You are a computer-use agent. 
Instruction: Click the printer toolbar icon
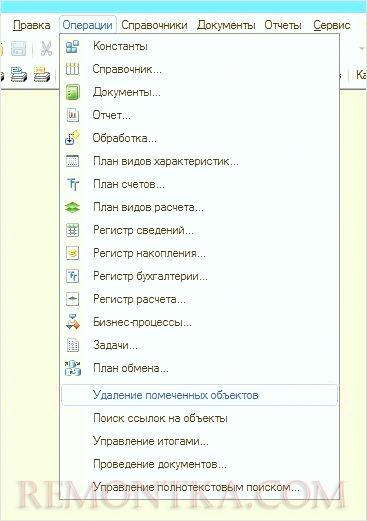point(19,74)
